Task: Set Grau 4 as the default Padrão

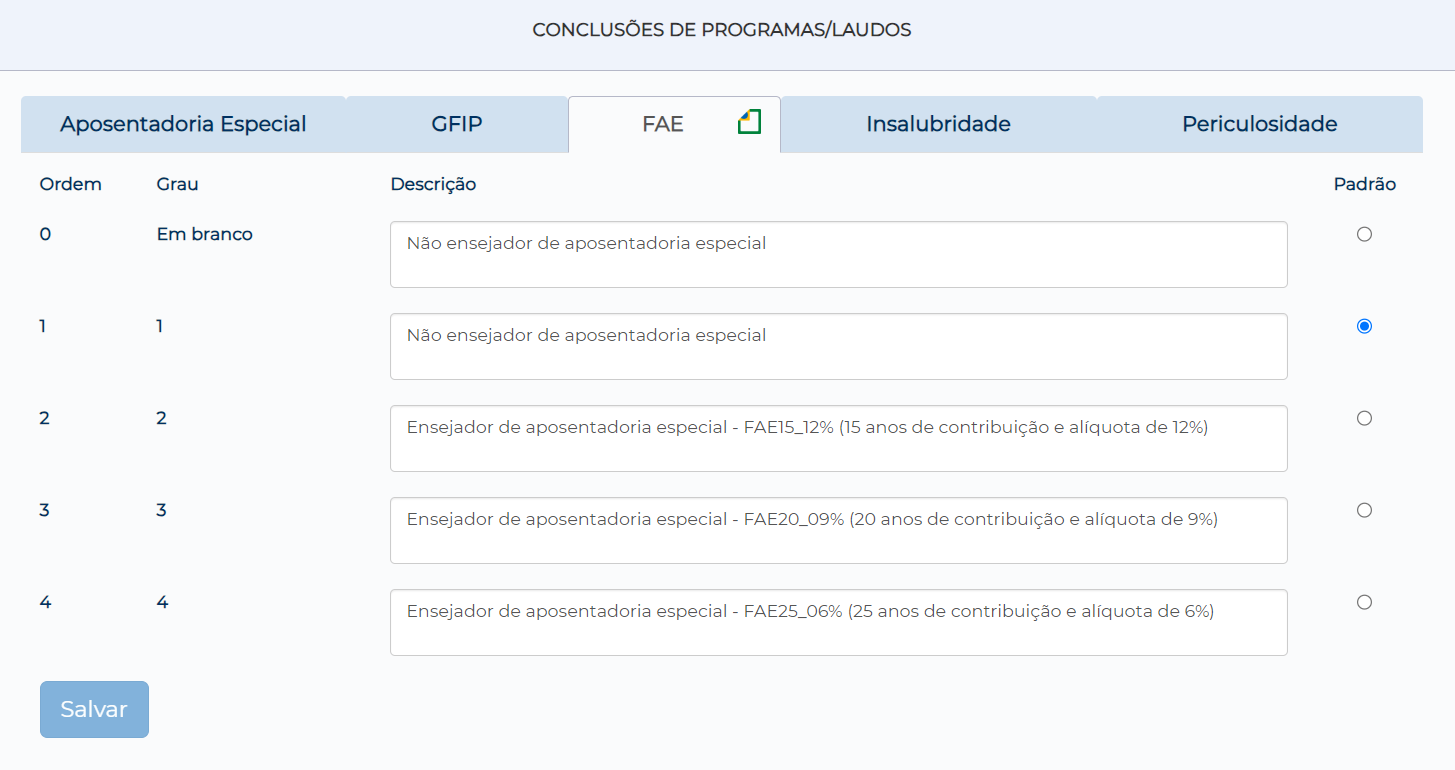Action: [x=1364, y=602]
